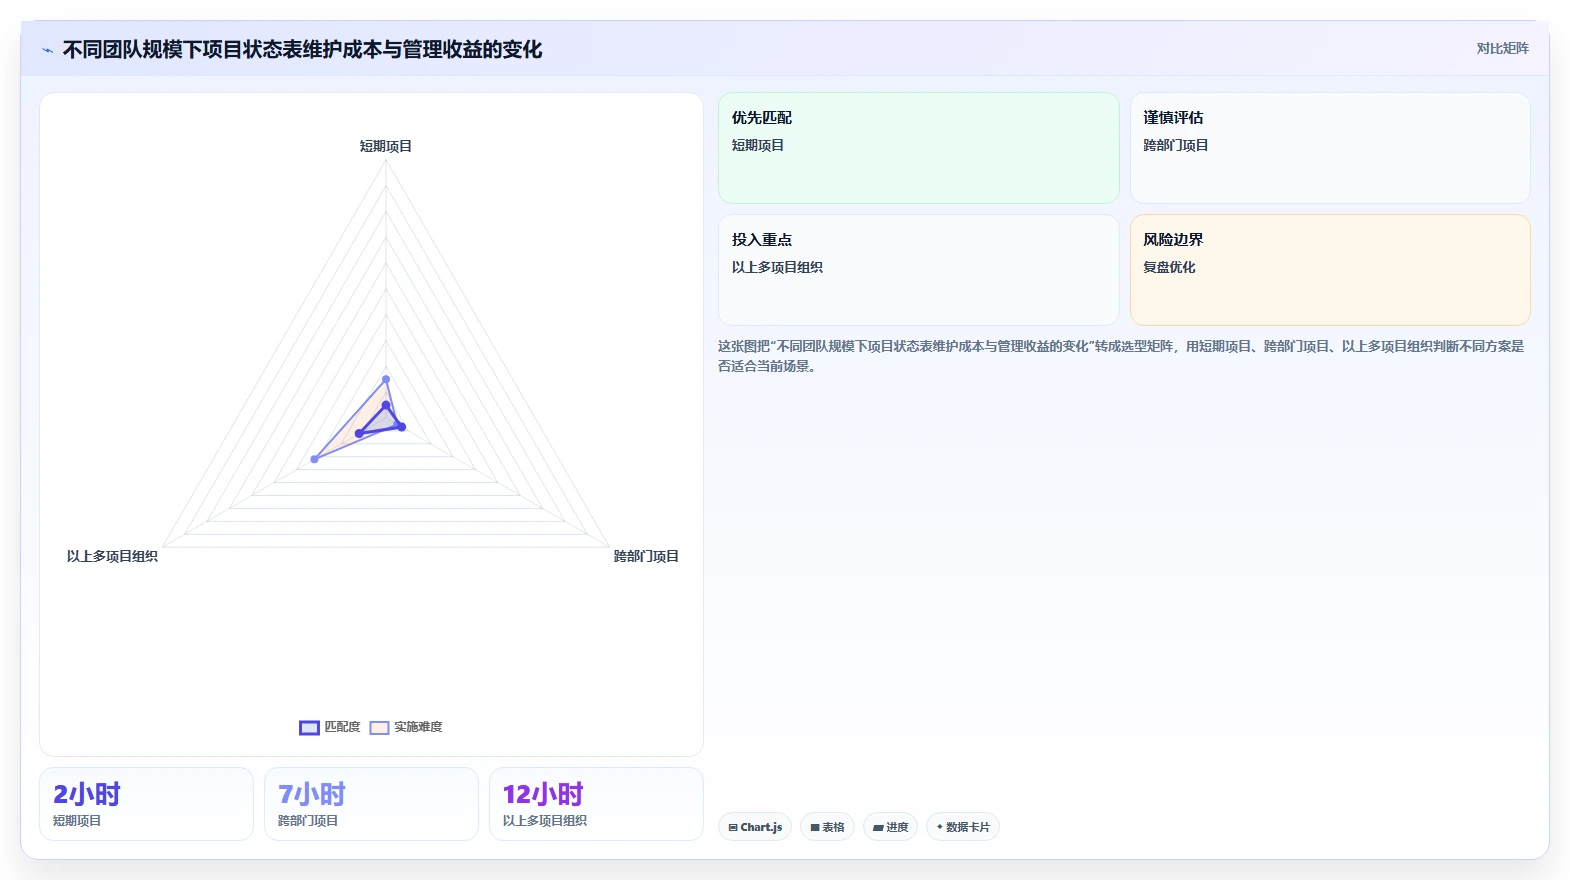Click the description paragraph starting with 这张图把

coord(1121,356)
